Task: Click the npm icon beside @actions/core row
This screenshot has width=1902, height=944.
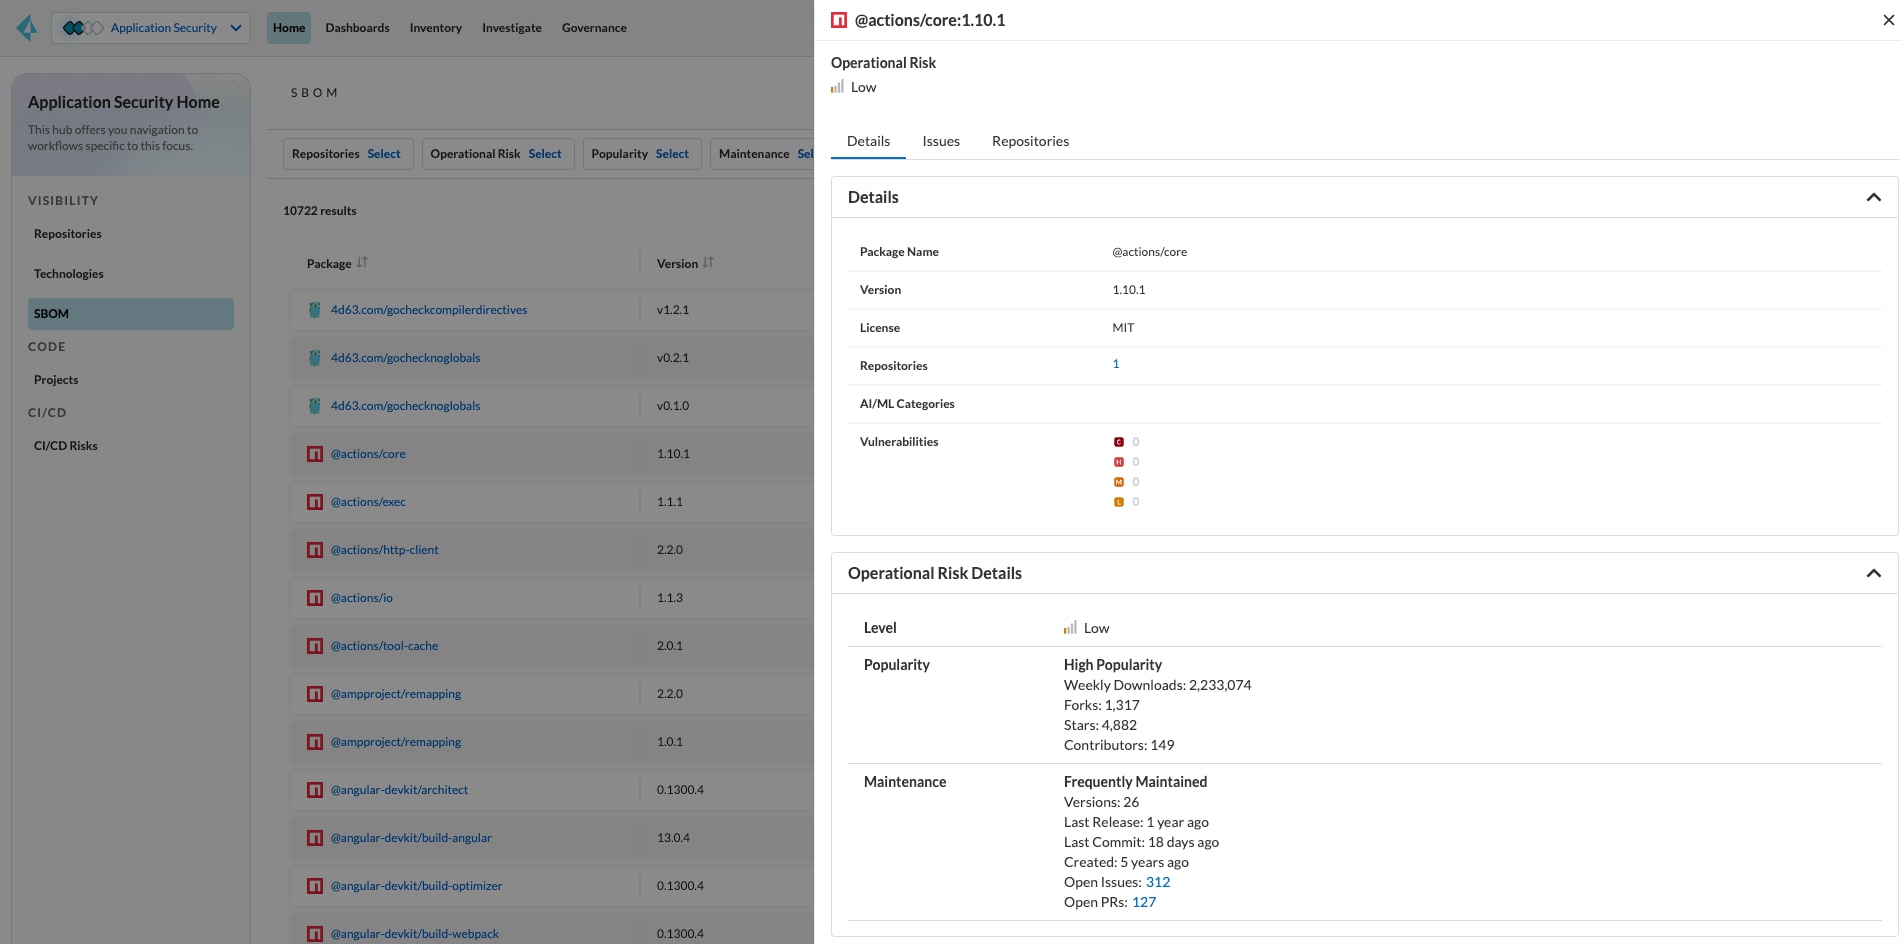Action: 315,454
